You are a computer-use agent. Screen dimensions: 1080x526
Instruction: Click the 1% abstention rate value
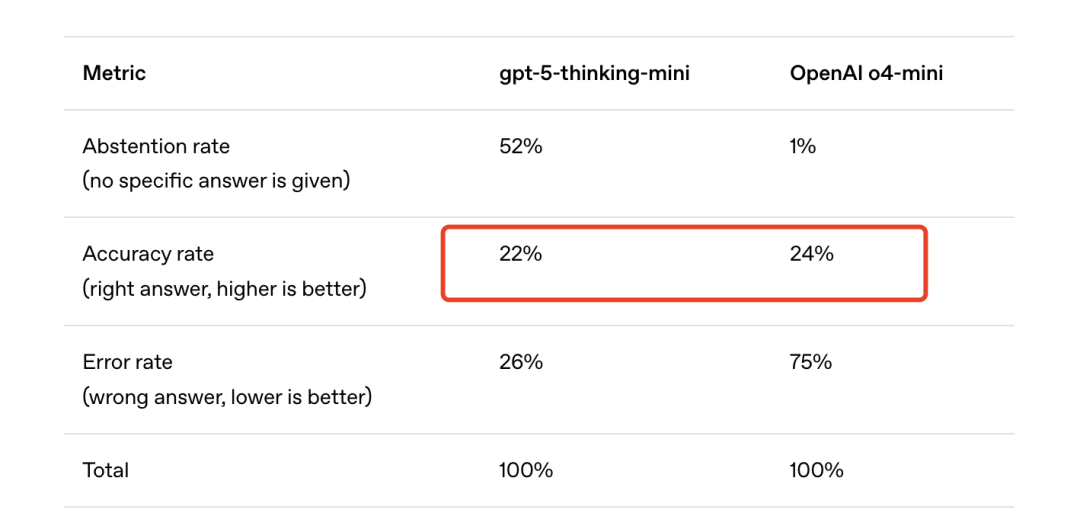(x=802, y=146)
